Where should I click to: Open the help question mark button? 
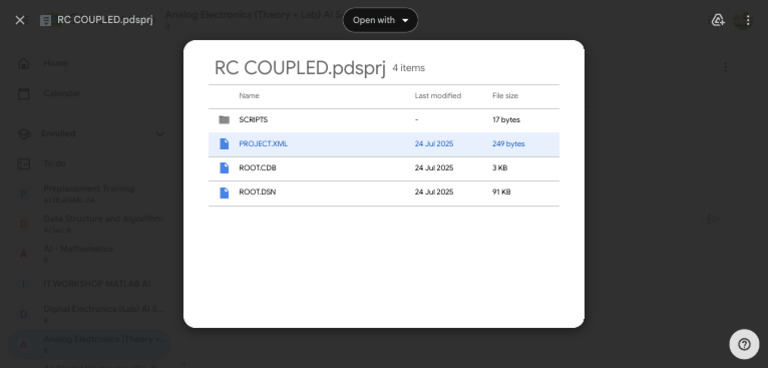(x=744, y=344)
